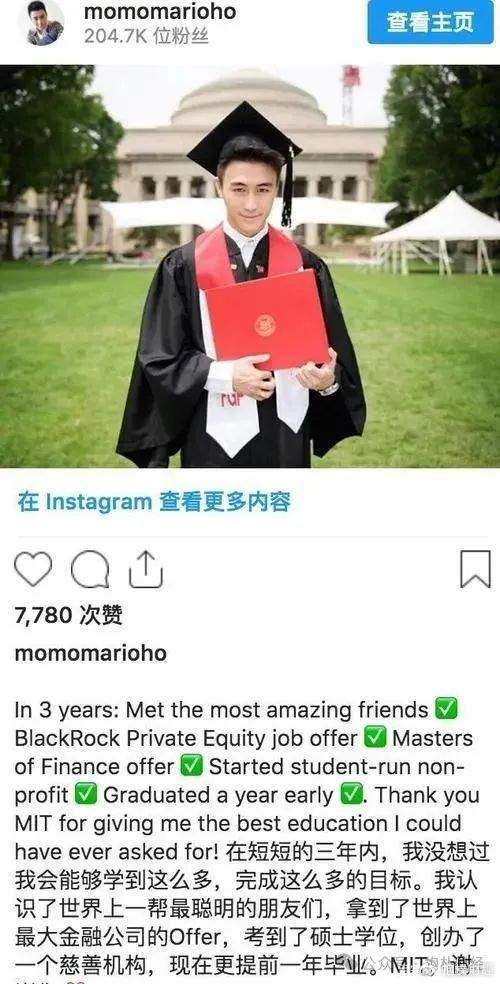Tap the 查看主页 button
Viewport: 500px width, 984px height.
click(430, 22)
